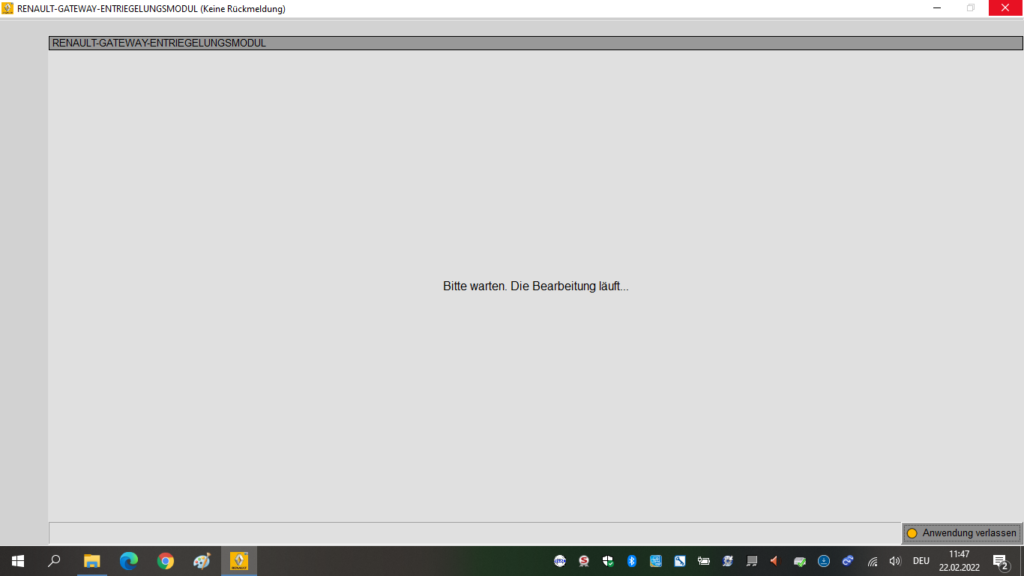Screen dimensions: 1024x576
Task: Close the Renault Gateway window
Action: point(1005,8)
